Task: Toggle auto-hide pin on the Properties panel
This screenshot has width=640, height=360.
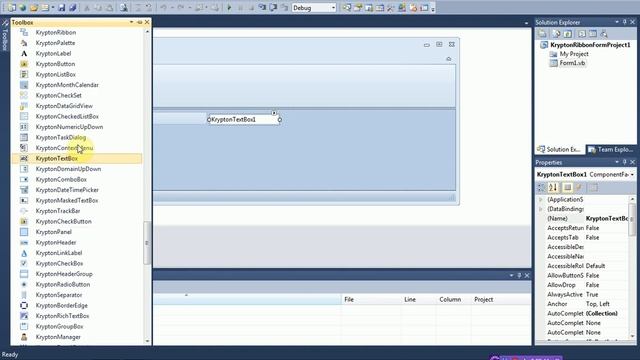Action: pyautogui.click(x=624, y=162)
